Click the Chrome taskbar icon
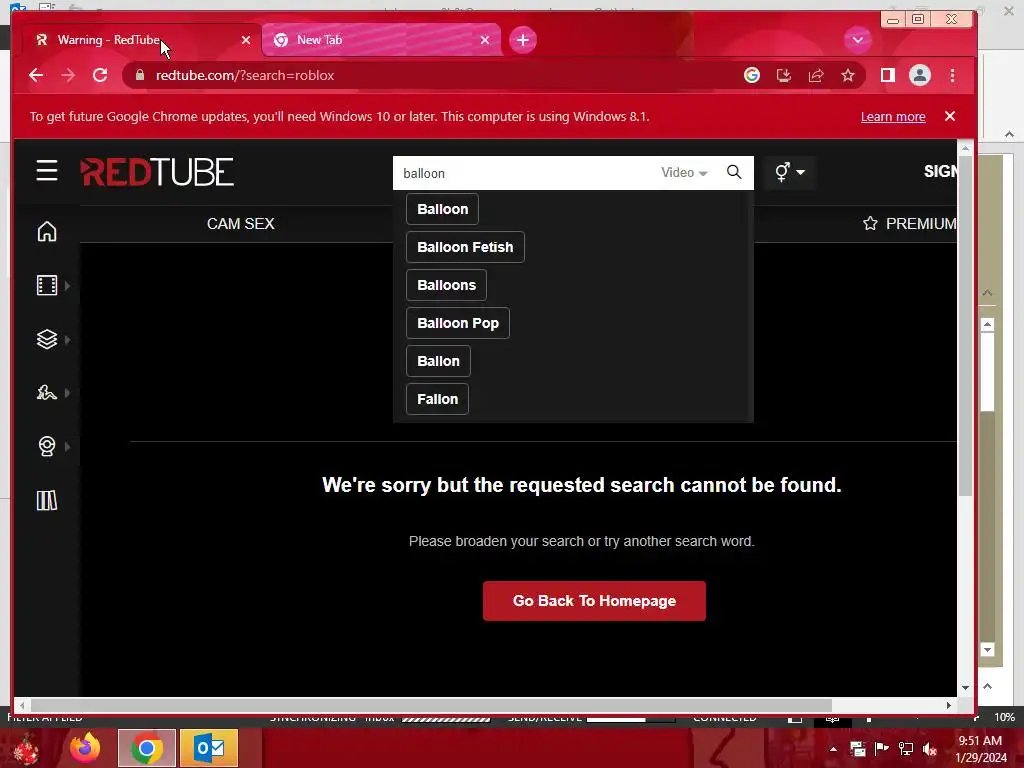Image resolution: width=1024 pixels, height=768 pixels. 147,748
